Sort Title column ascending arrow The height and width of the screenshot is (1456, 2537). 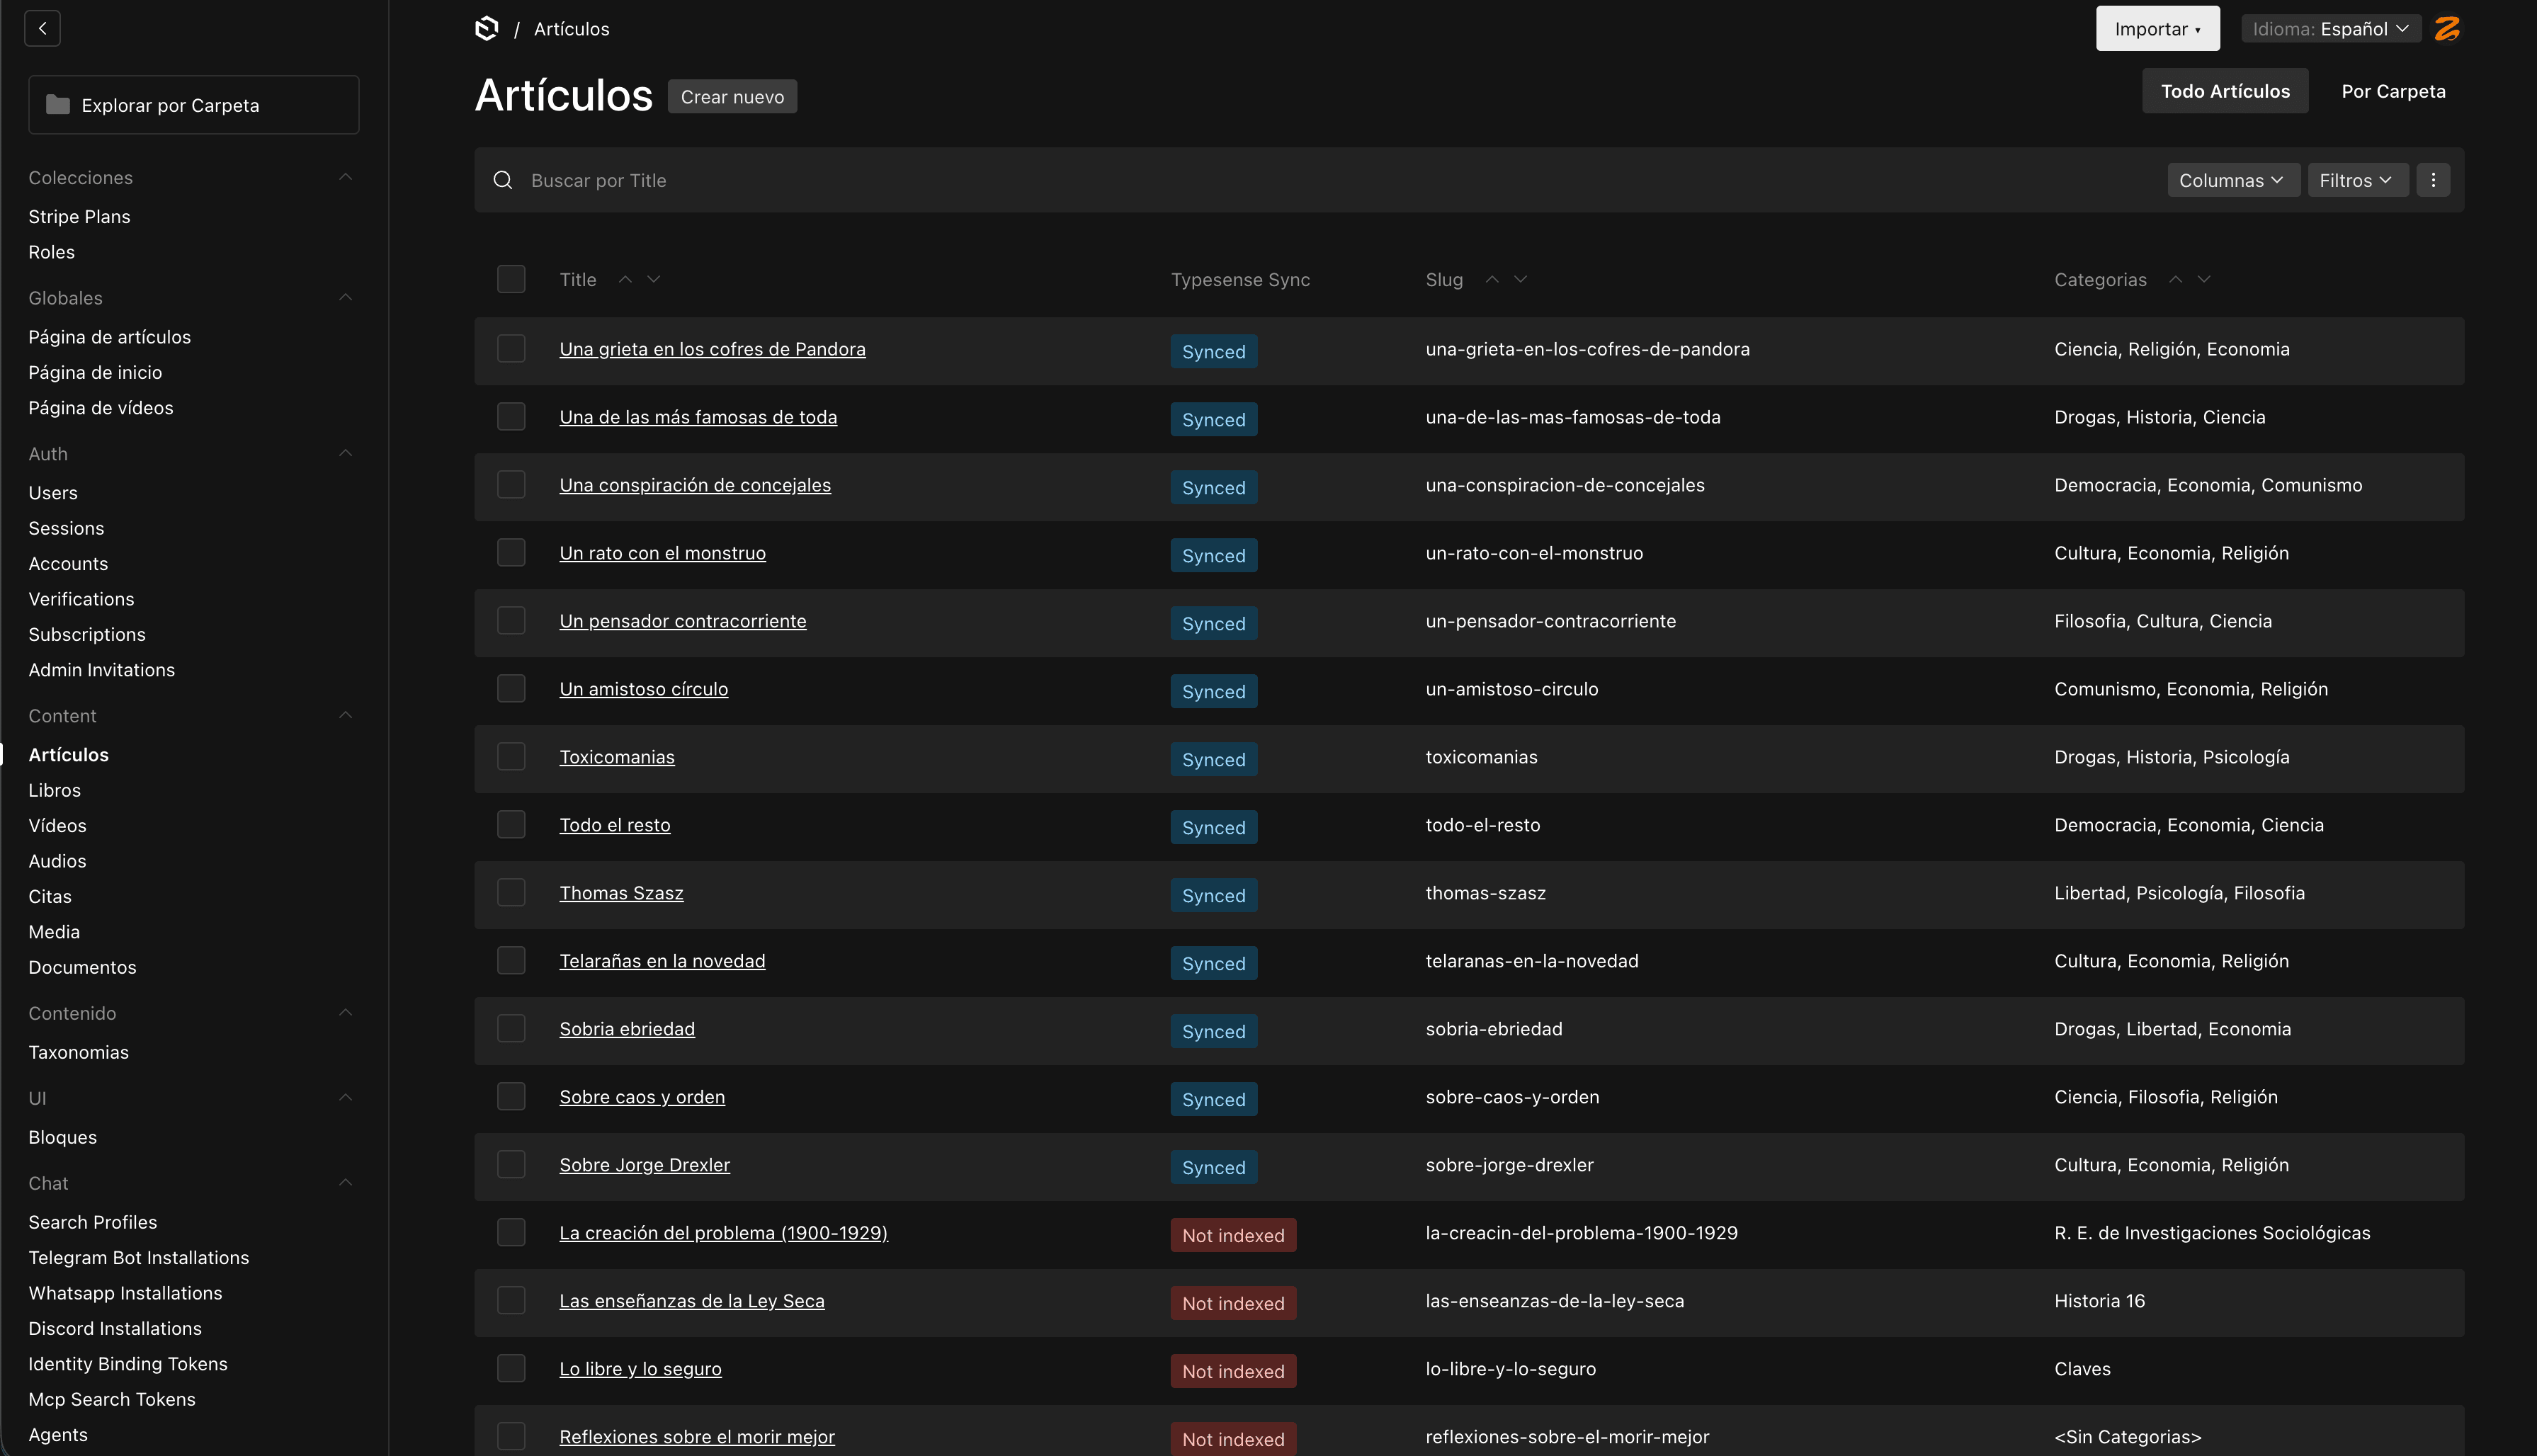(625, 279)
